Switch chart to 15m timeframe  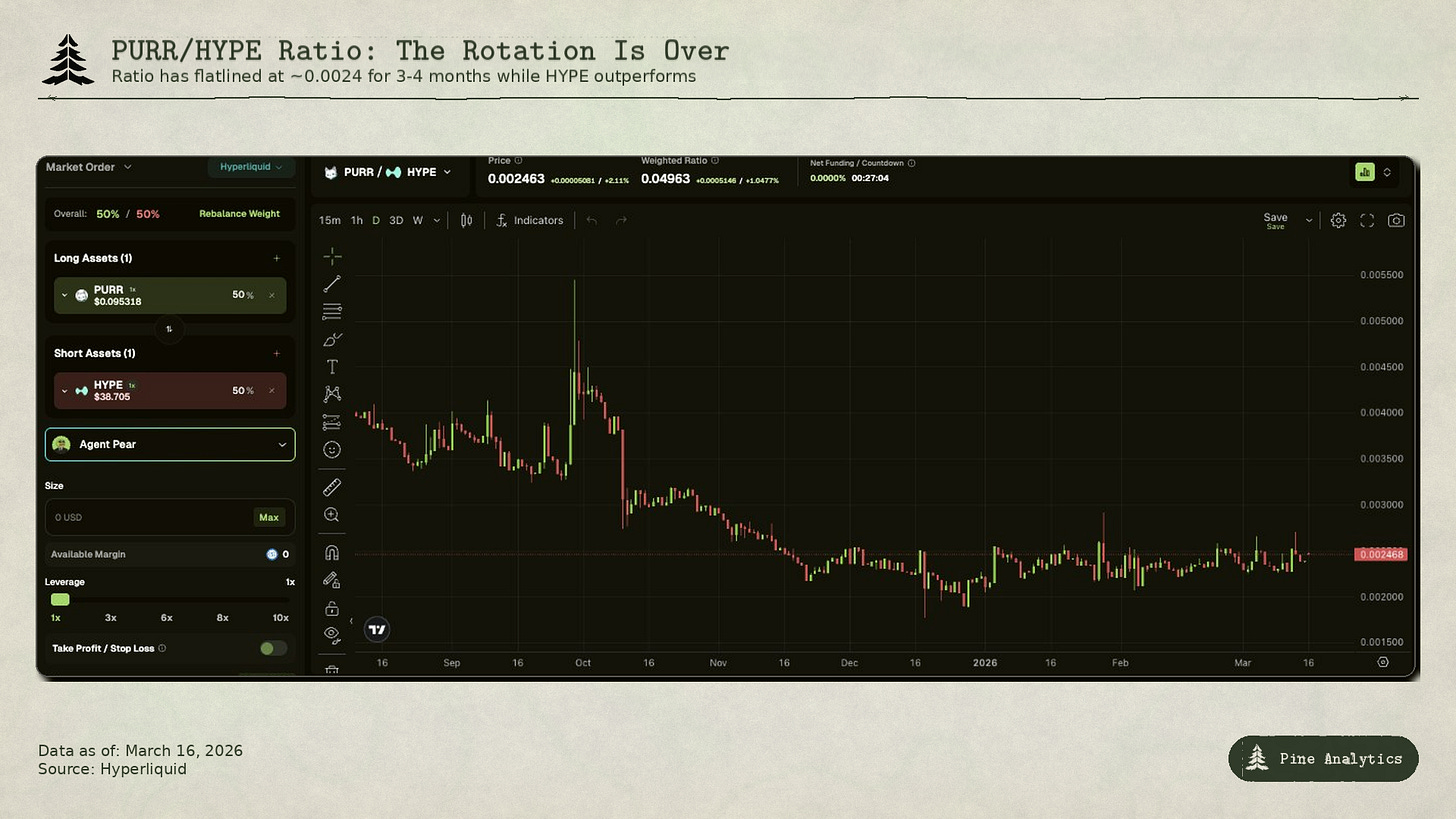(330, 220)
